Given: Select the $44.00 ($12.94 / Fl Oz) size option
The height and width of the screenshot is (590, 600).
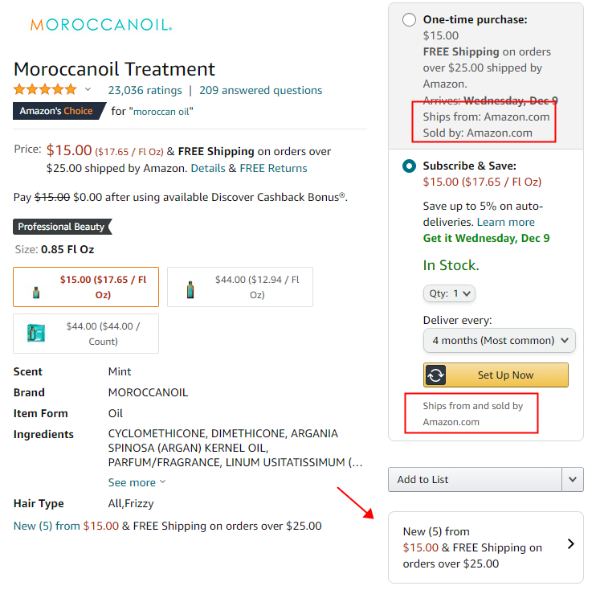Looking at the screenshot, I should tap(239, 287).
